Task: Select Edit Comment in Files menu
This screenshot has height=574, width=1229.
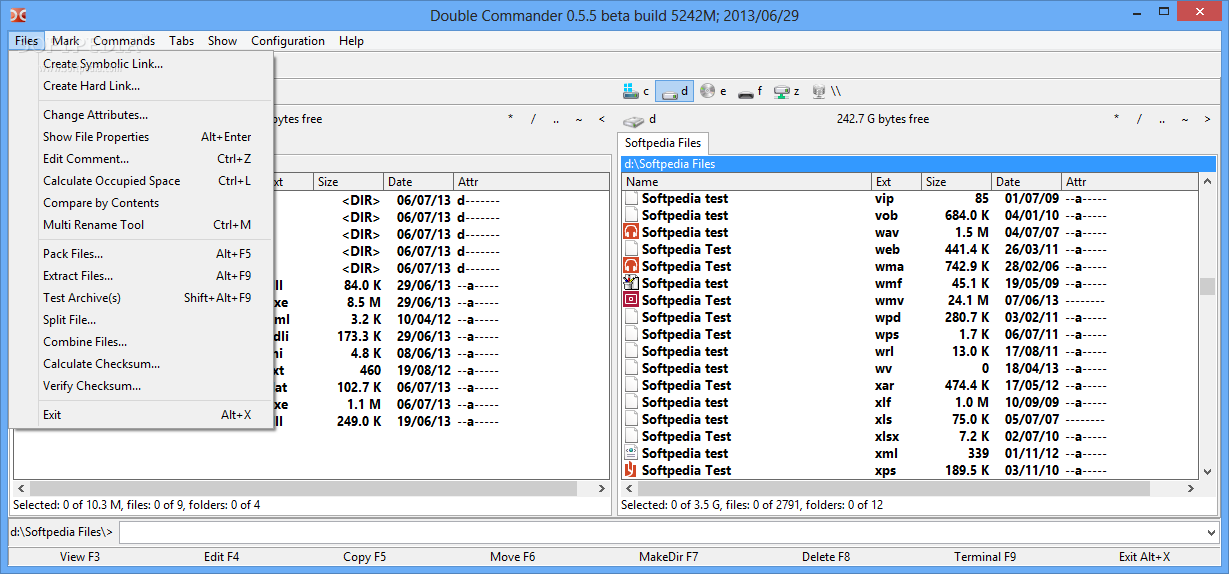Action: (141, 159)
